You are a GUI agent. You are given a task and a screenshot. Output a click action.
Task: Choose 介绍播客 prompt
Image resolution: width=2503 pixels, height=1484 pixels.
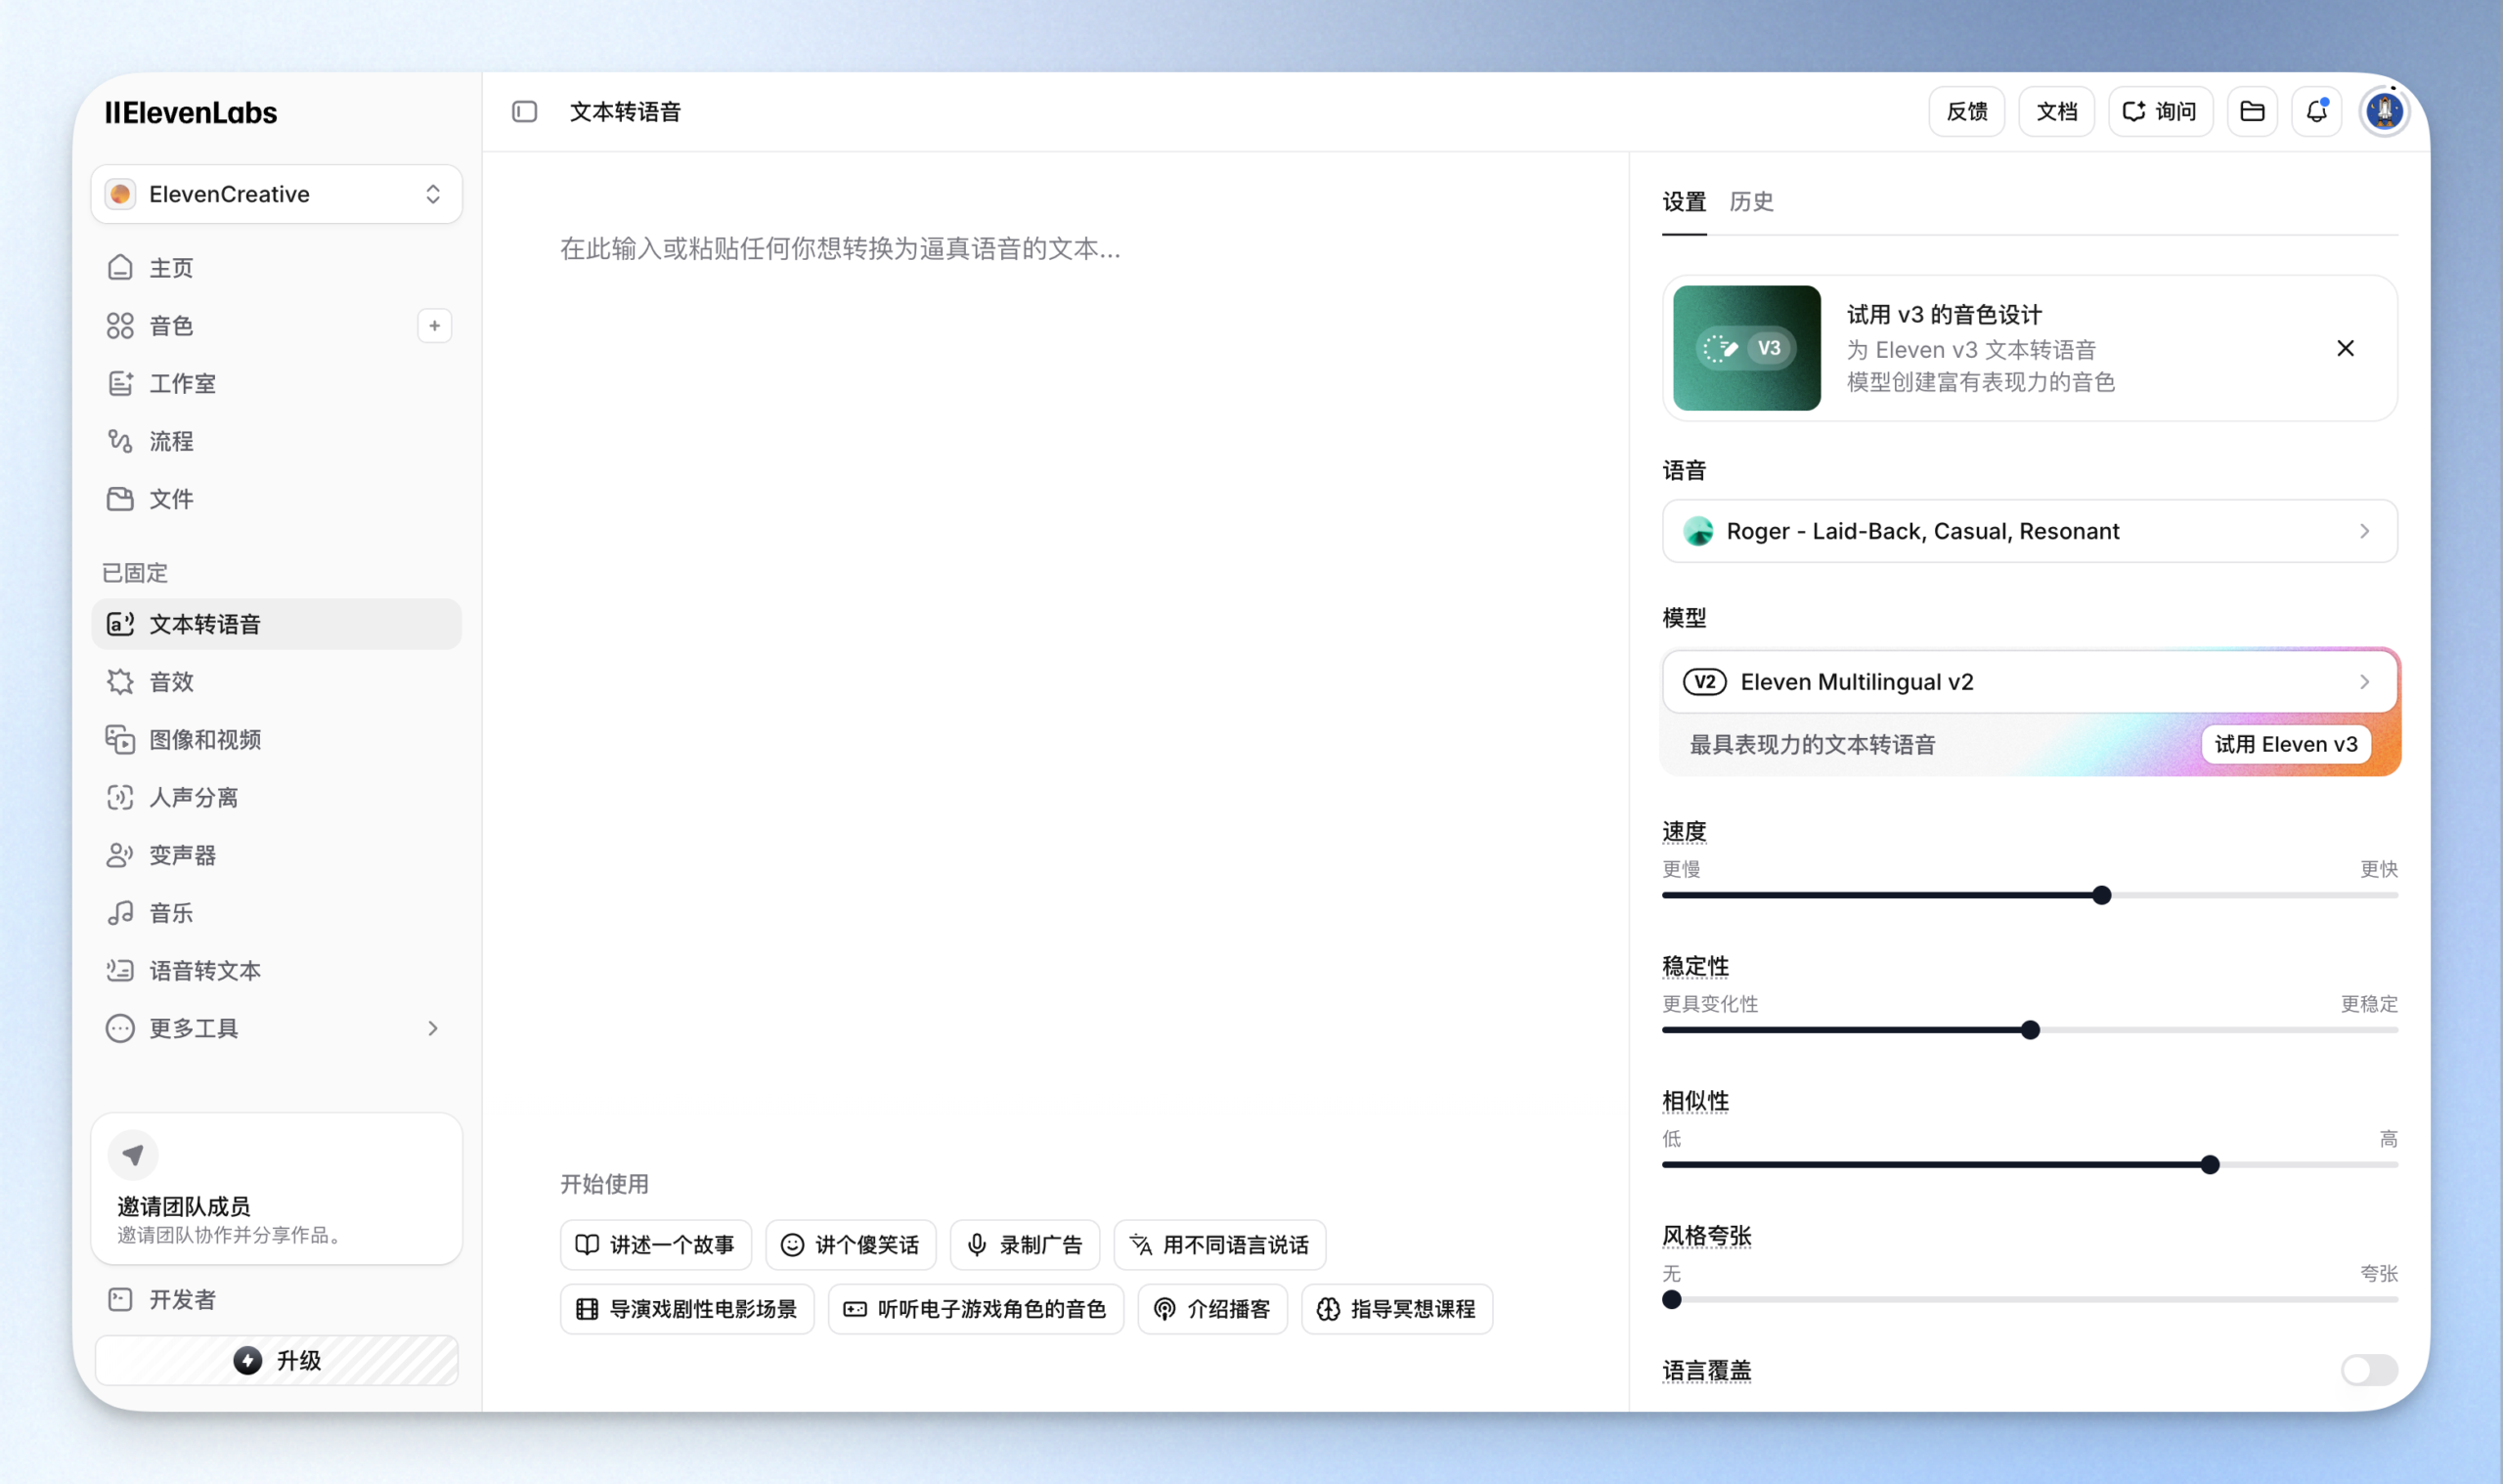[x=1212, y=1309]
